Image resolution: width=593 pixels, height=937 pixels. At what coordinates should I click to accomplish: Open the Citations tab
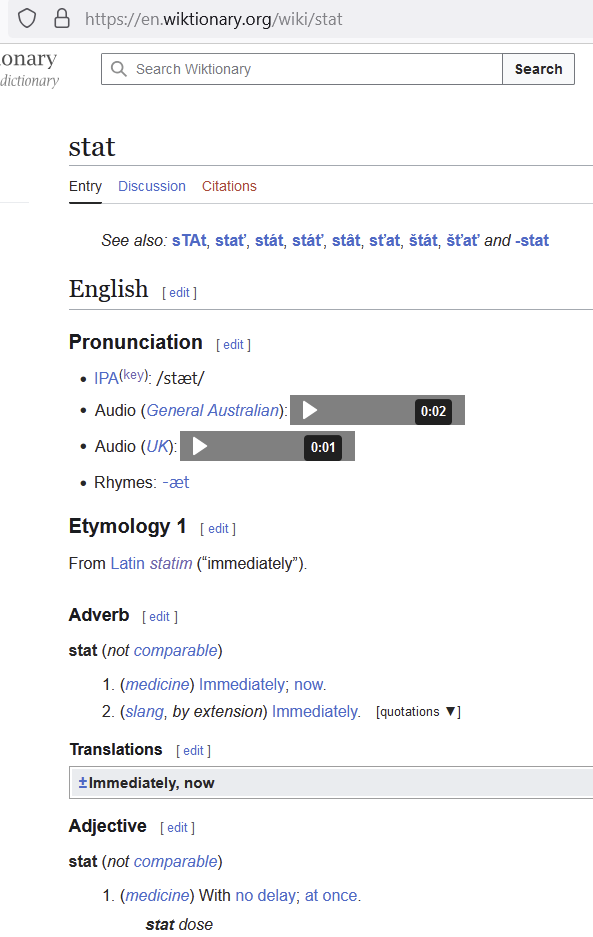point(229,186)
